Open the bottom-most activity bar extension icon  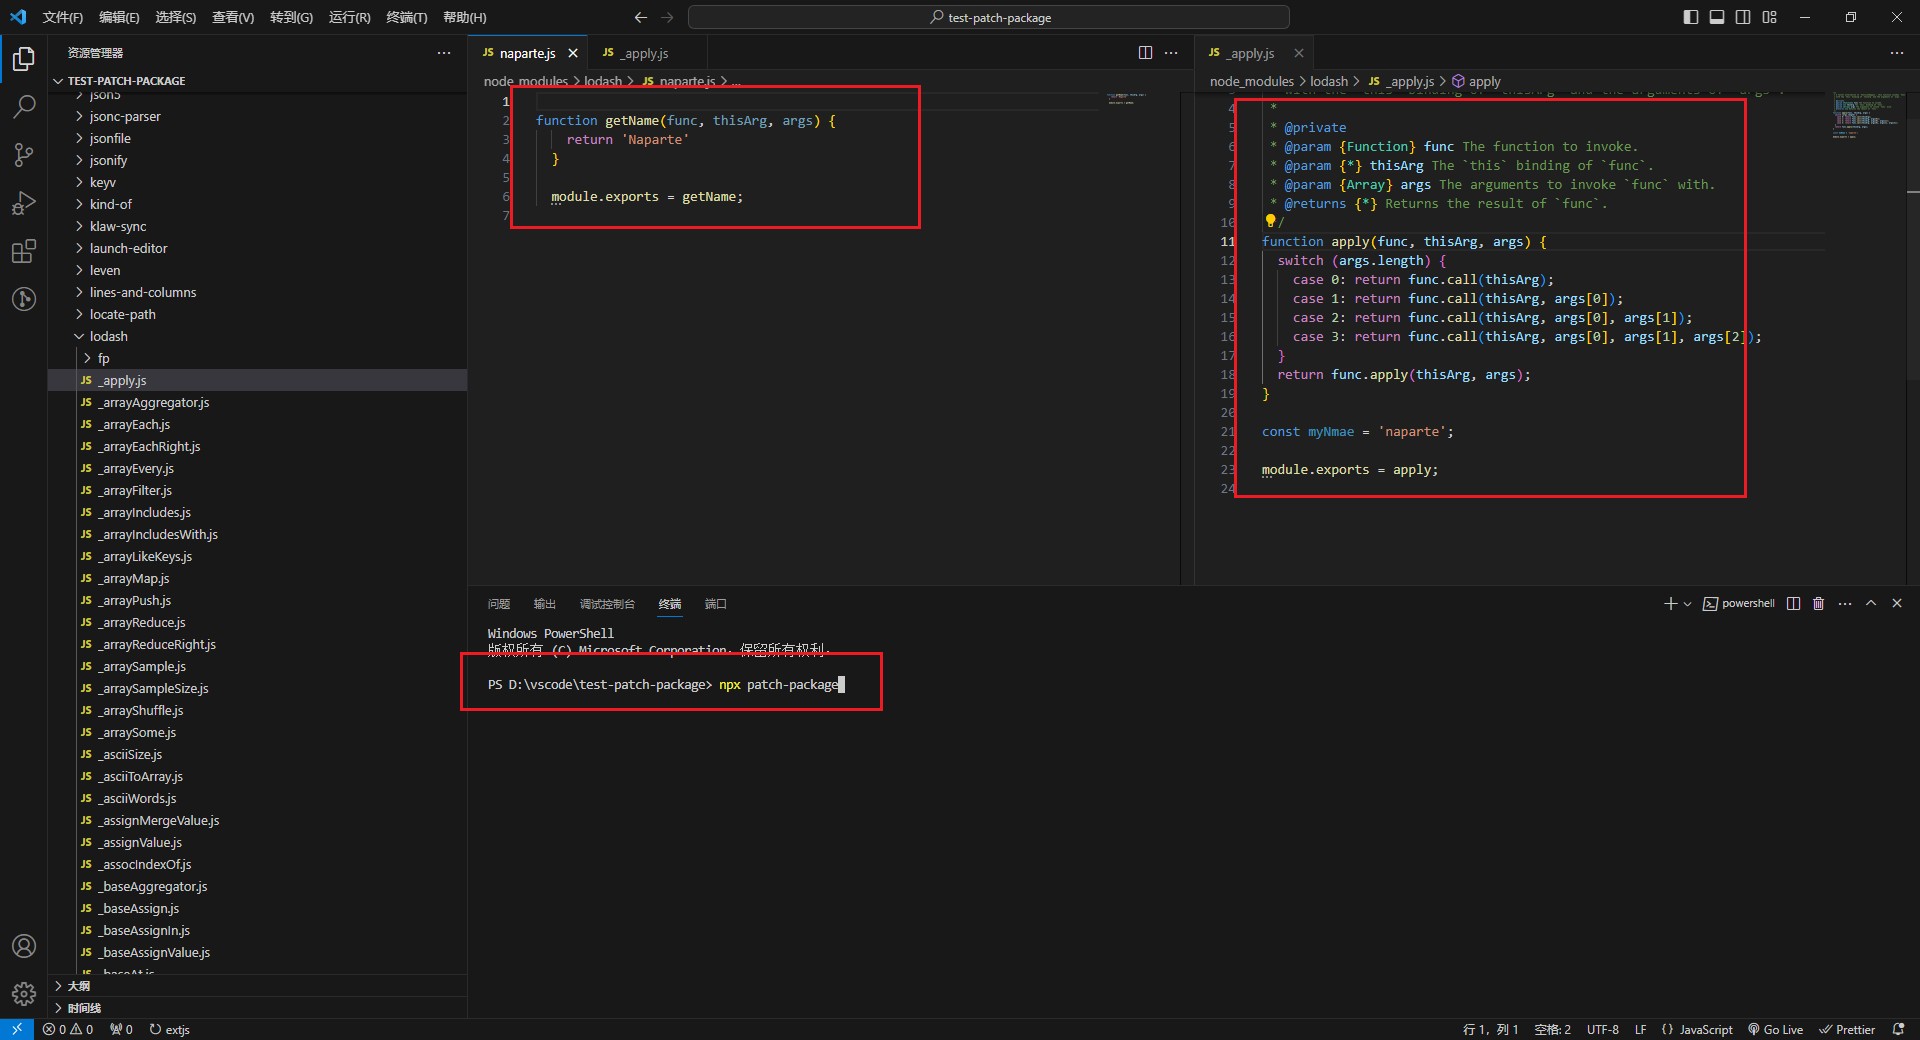[24, 299]
